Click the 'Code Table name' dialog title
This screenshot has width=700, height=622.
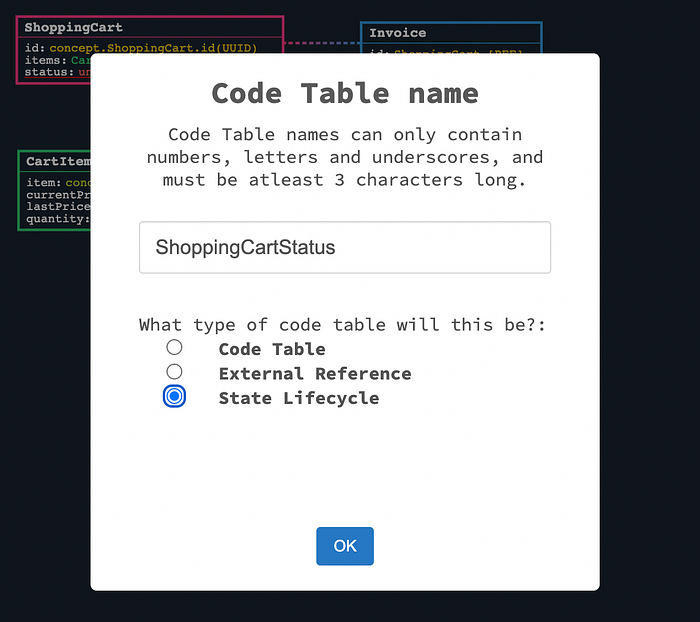(345, 93)
